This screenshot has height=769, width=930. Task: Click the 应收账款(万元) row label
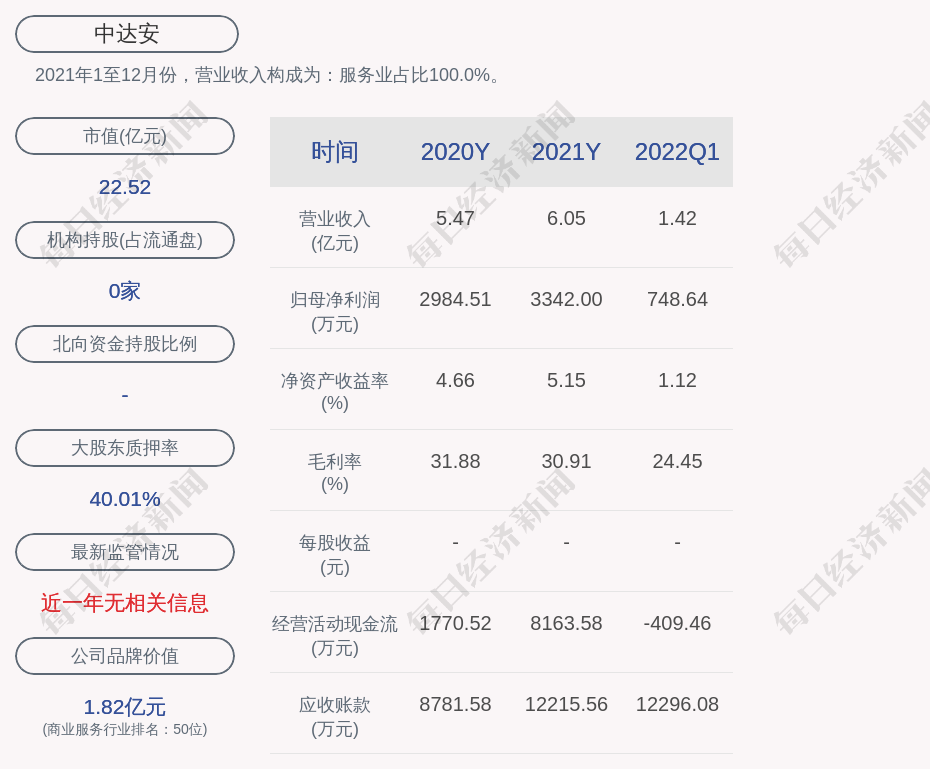(335, 717)
